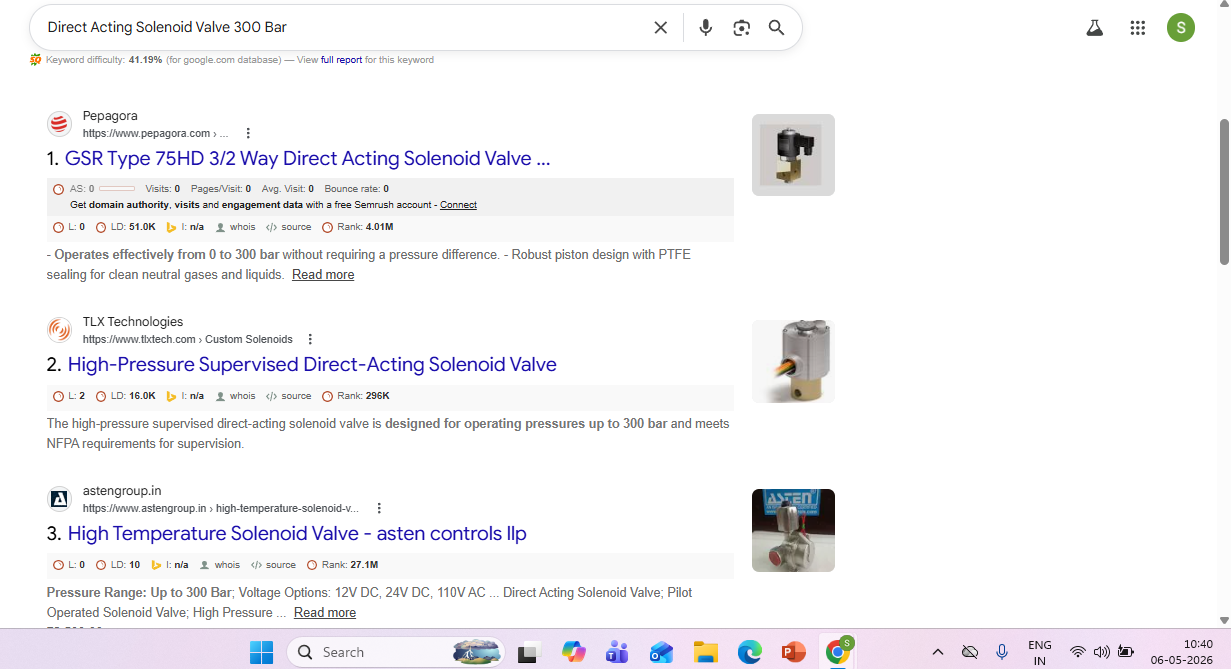Image resolution: width=1231 pixels, height=669 pixels.
Task: Open whois for TLX Technologies result
Action: (236, 396)
